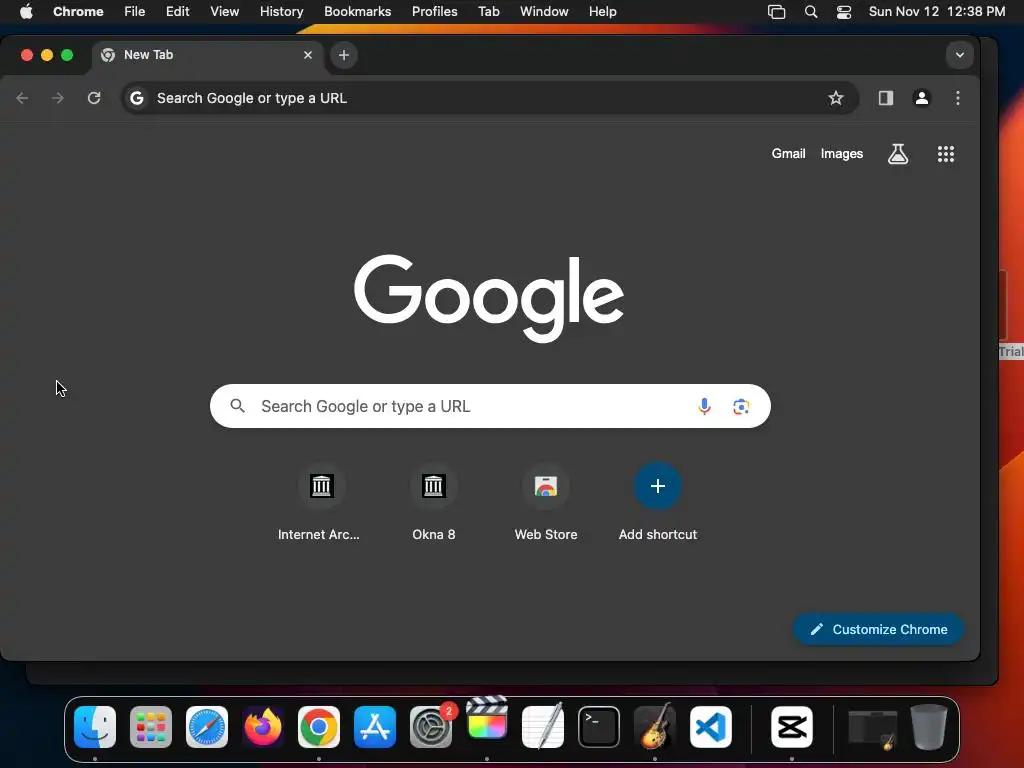This screenshot has height=768, width=1024.
Task: Open the side panel icon
Action: 886,98
